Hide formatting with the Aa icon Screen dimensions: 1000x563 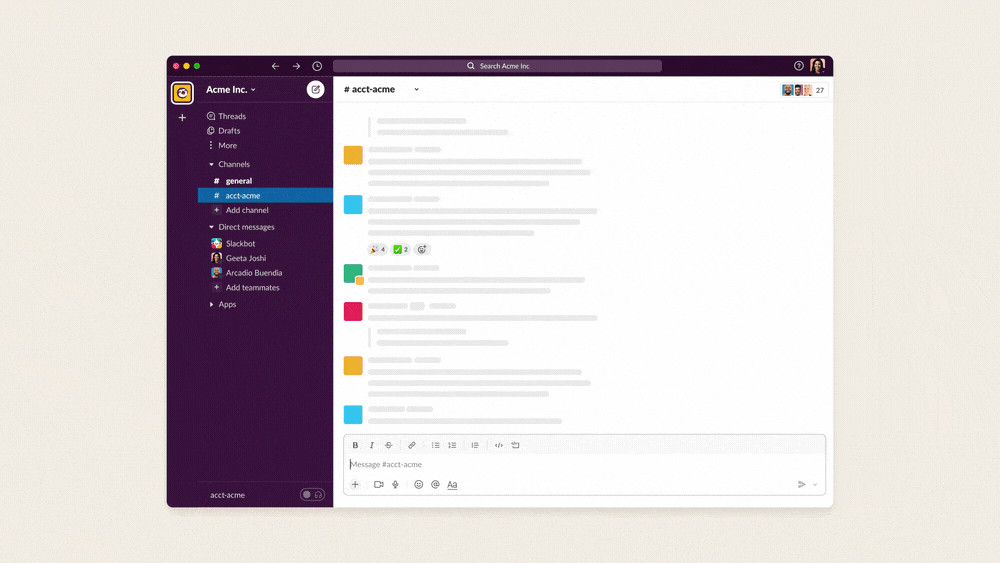coord(452,485)
